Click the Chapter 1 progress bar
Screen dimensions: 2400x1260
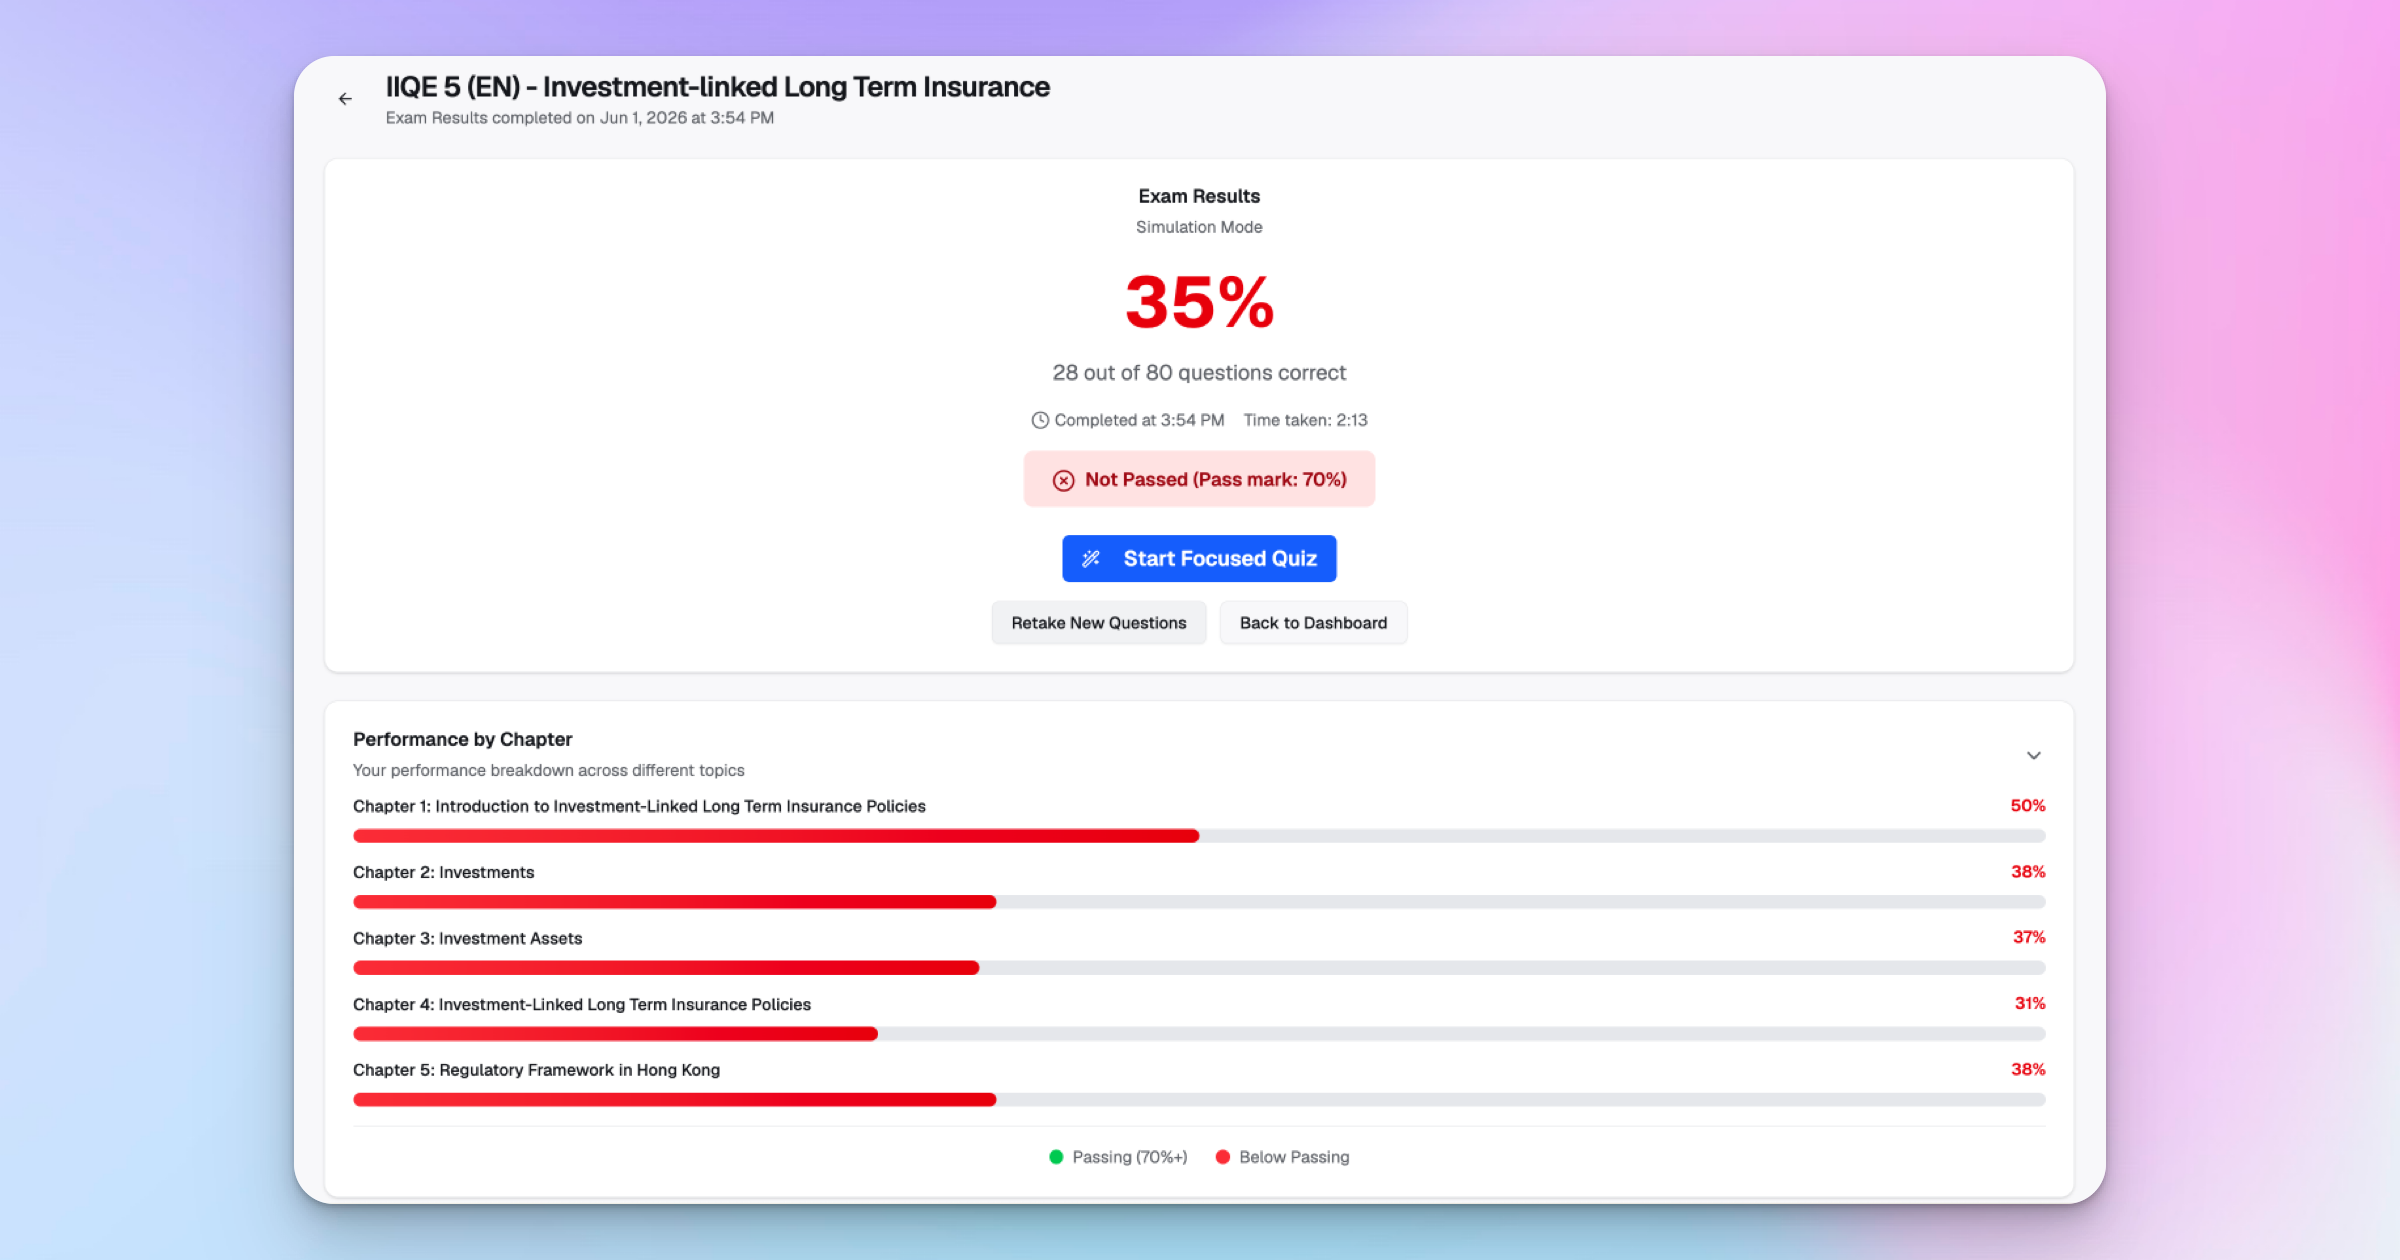point(1199,836)
